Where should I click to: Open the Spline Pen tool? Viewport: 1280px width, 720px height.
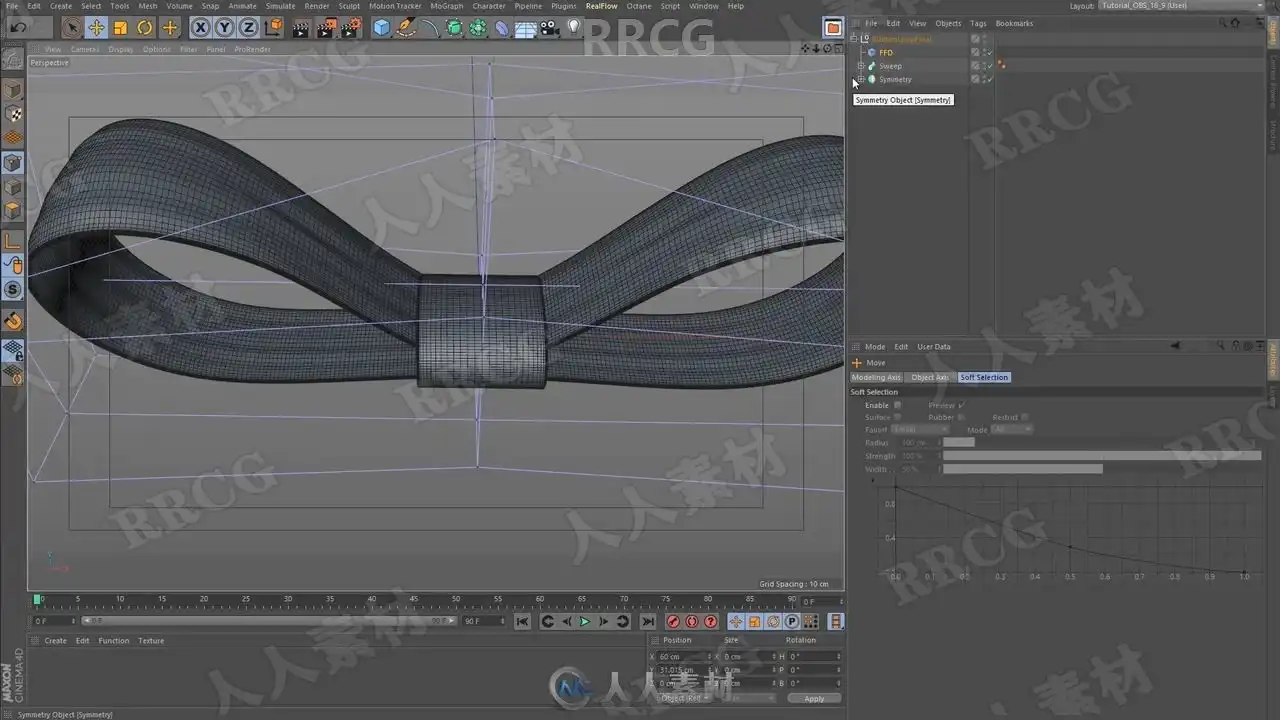point(406,28)
